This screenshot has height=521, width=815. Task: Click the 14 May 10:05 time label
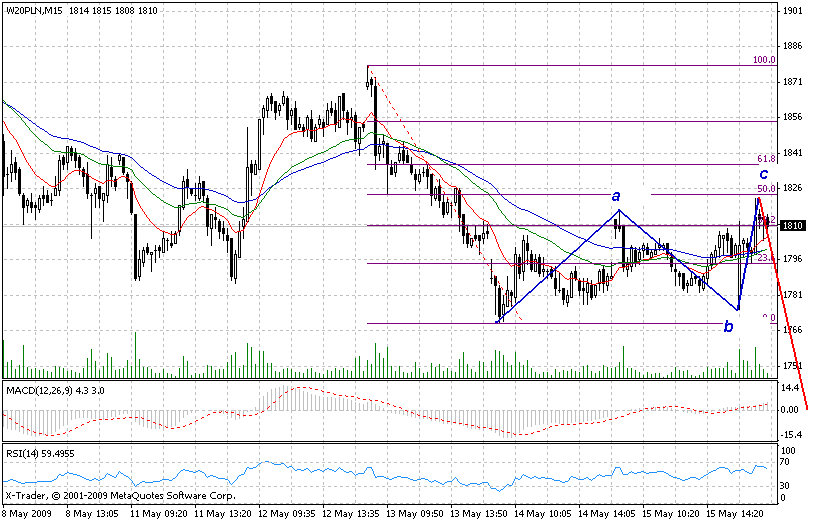tap(544, 514)
